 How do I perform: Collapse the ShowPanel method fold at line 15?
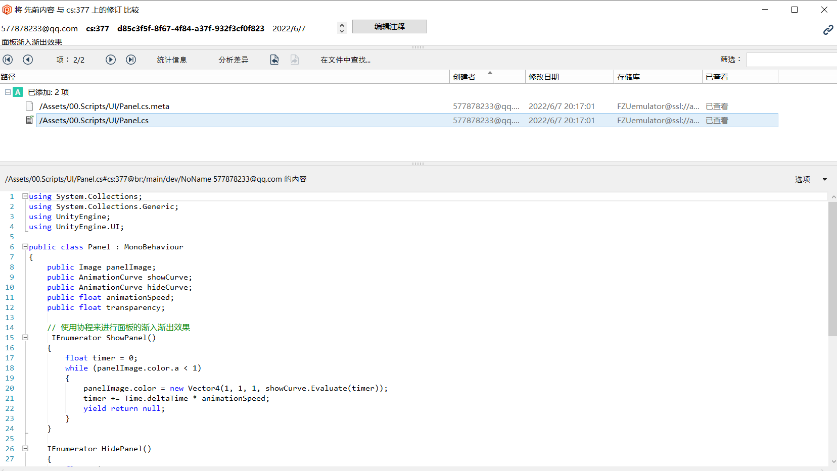point(25,337)
